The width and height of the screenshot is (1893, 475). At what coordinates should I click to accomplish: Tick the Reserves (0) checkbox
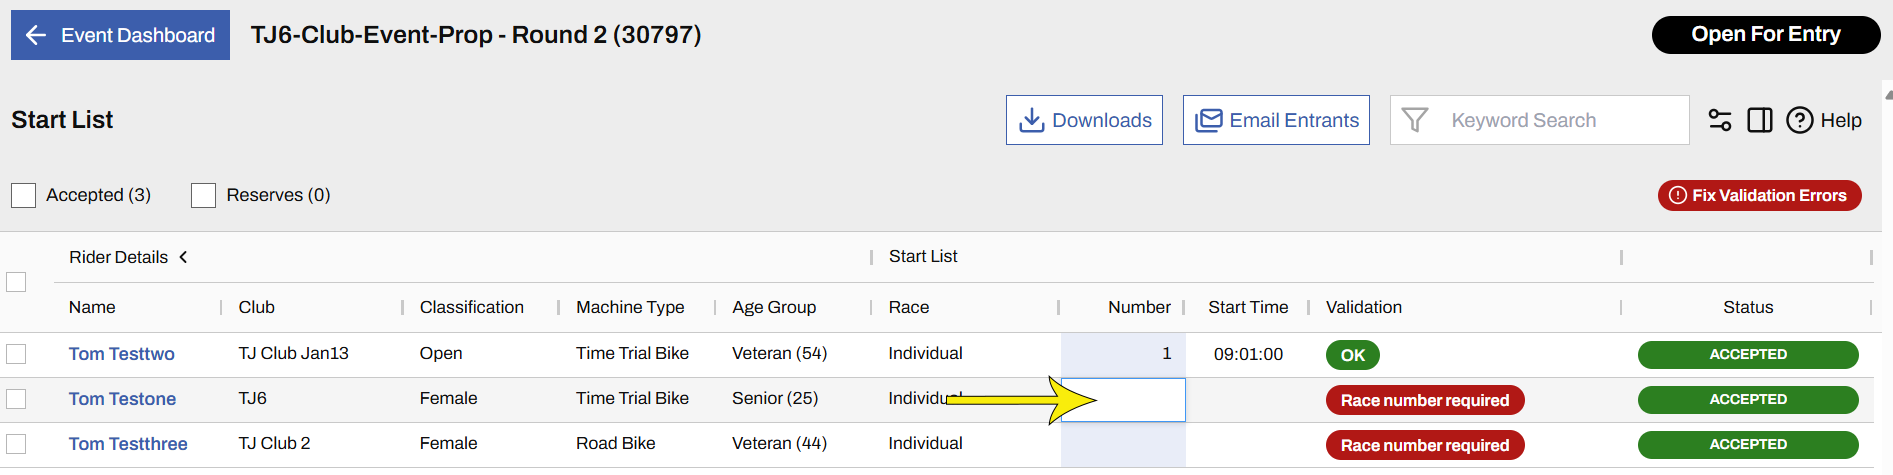204,195
